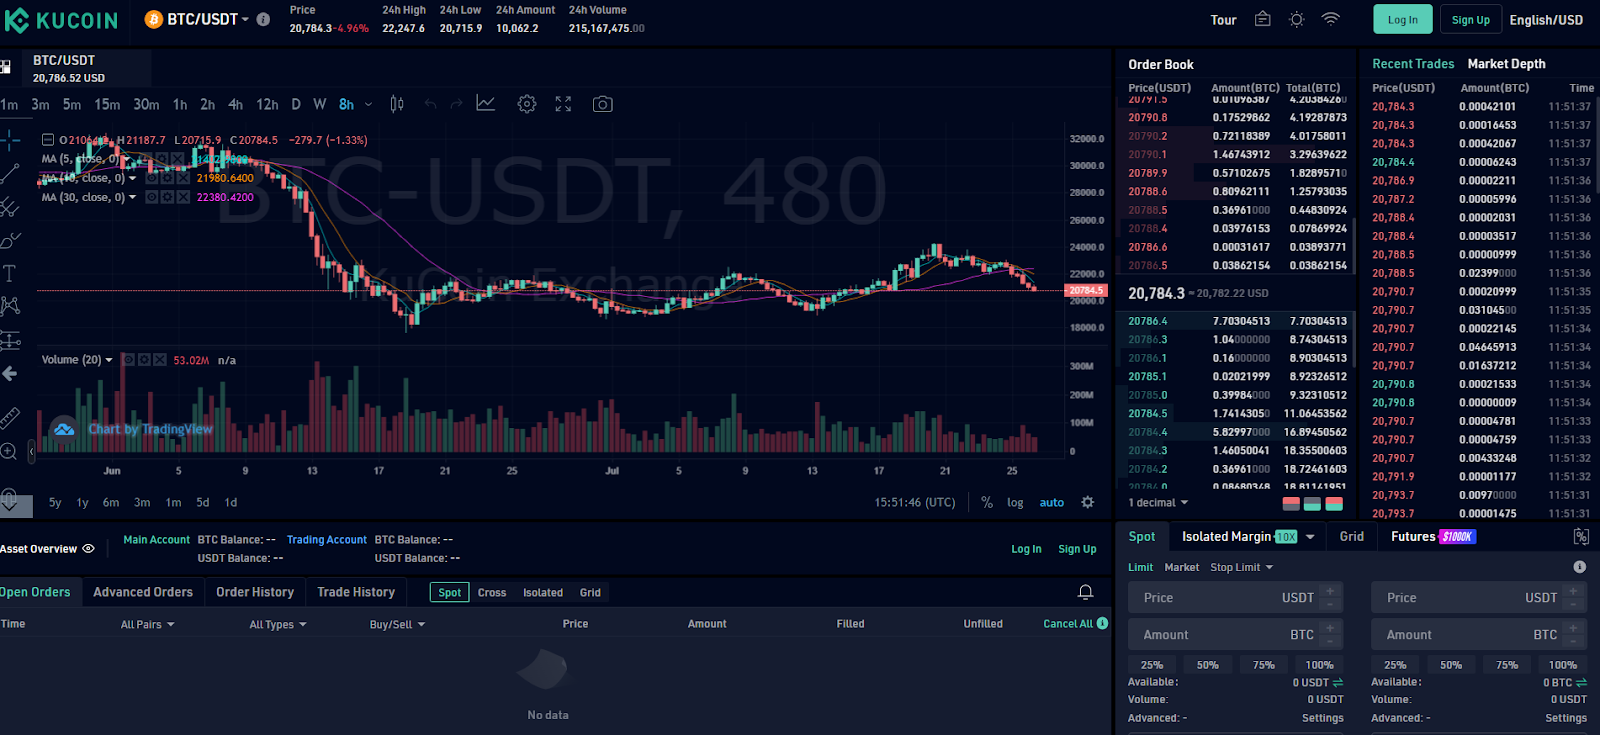1600x735 pixels.
Task: Open the order type info icon
Action: pyautogui.click(x=1580, y=567)
